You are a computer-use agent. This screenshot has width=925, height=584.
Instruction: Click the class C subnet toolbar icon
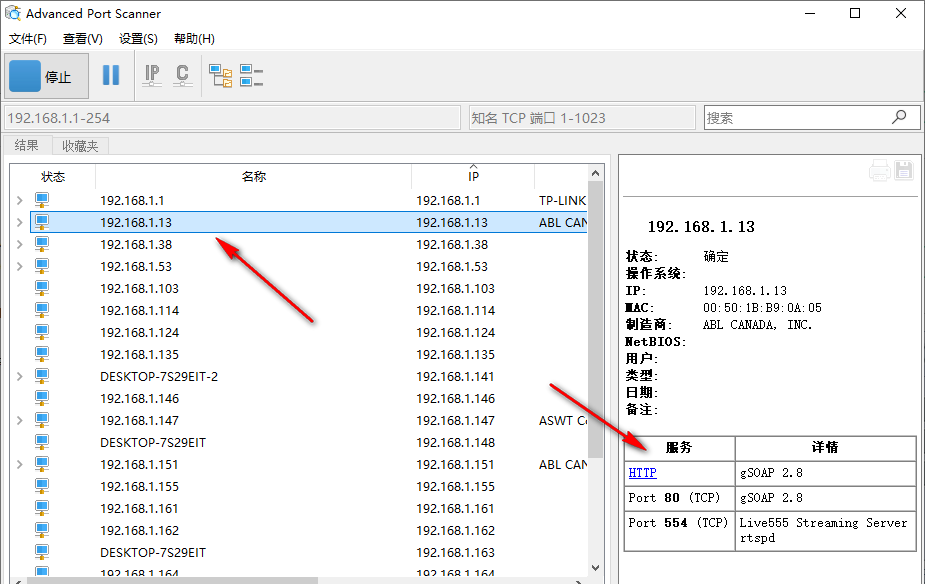(x=182, y=75)
